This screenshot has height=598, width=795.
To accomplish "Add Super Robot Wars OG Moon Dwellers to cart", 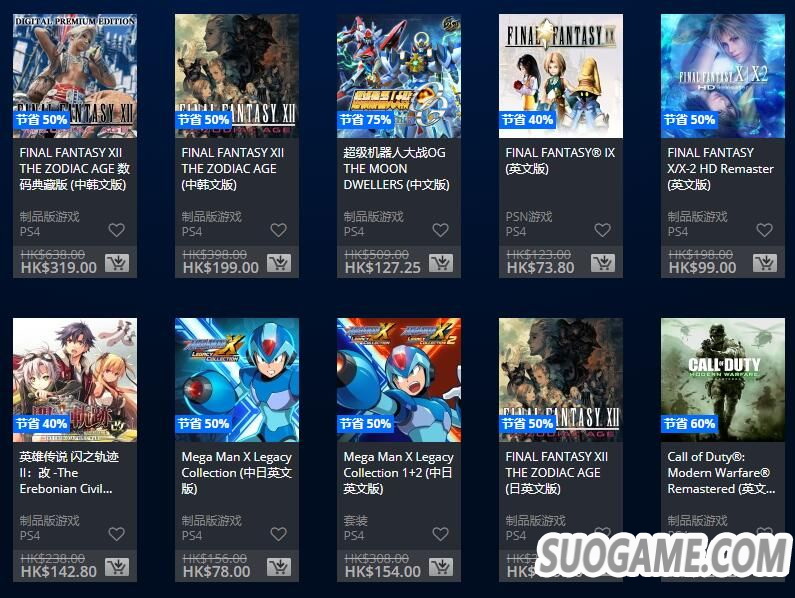I will coord(441,263).
